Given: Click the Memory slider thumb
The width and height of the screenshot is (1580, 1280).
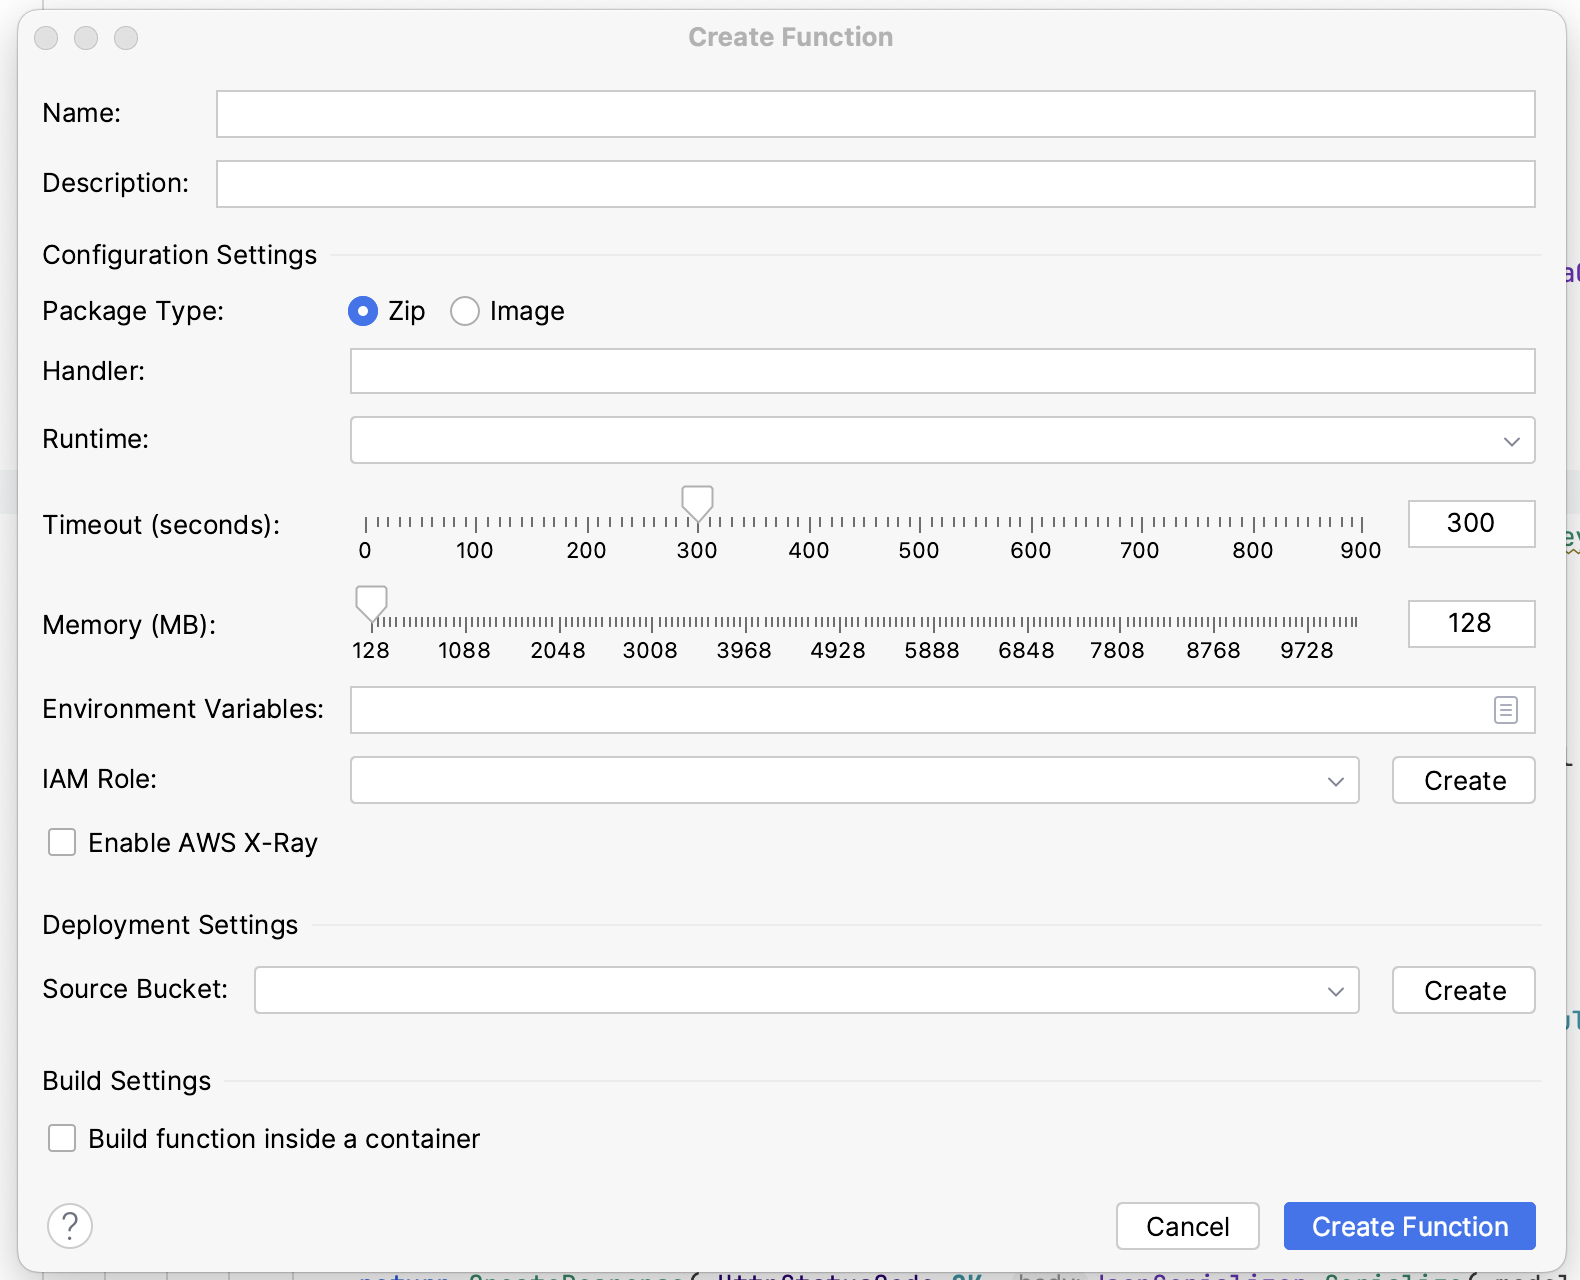Looking at the screenshot, I should click(371, 604).
